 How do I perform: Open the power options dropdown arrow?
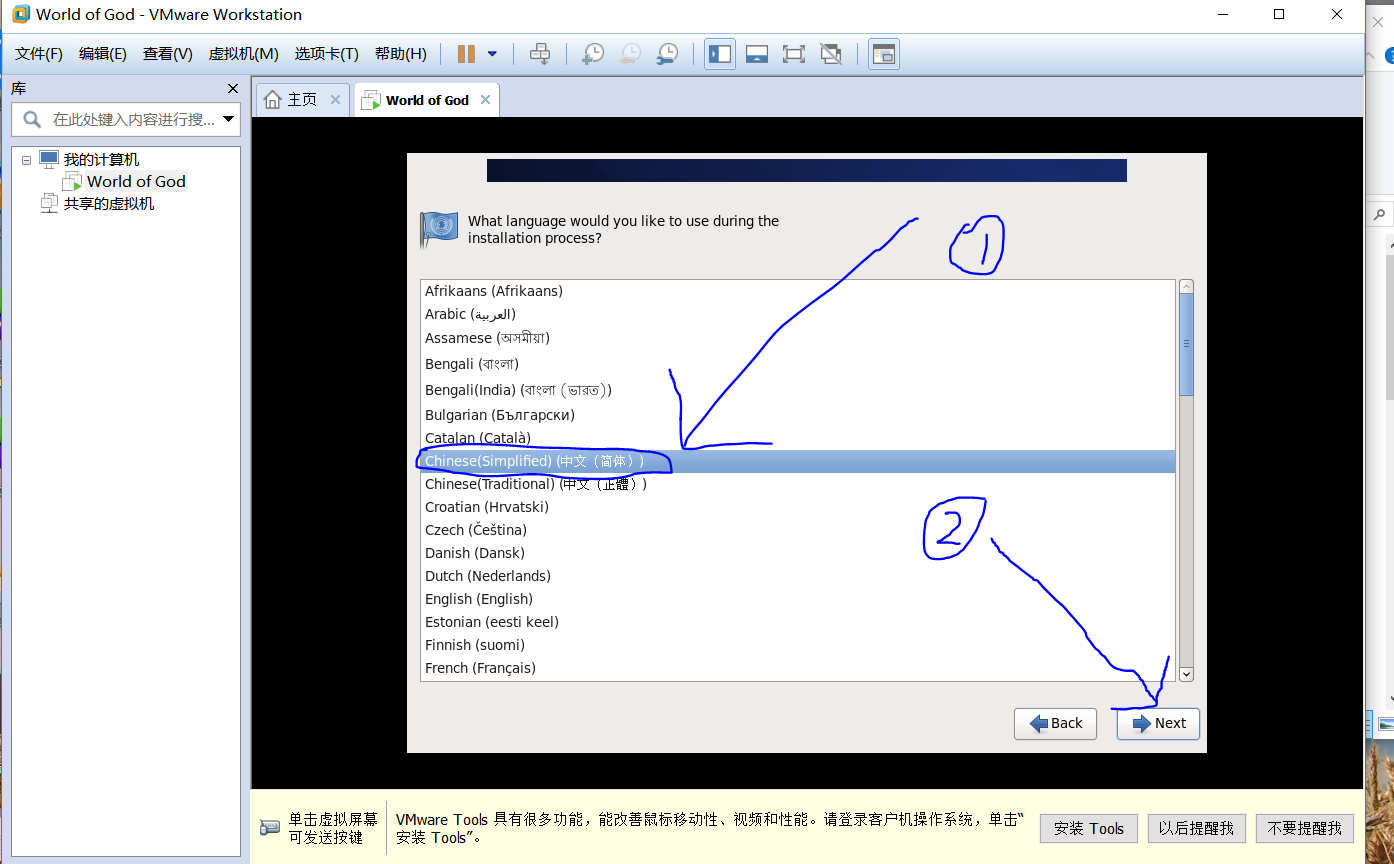[492, 54]
